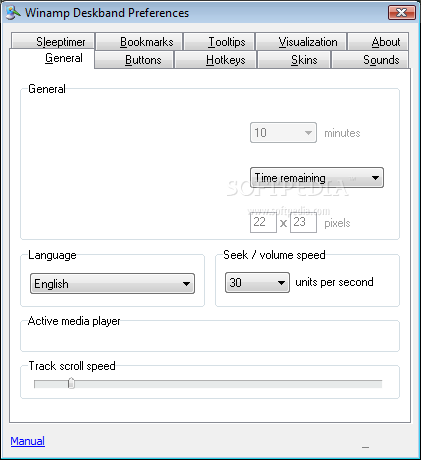Open the About tab
Screen dimensions: 421x460
click(x=378, y=41)
